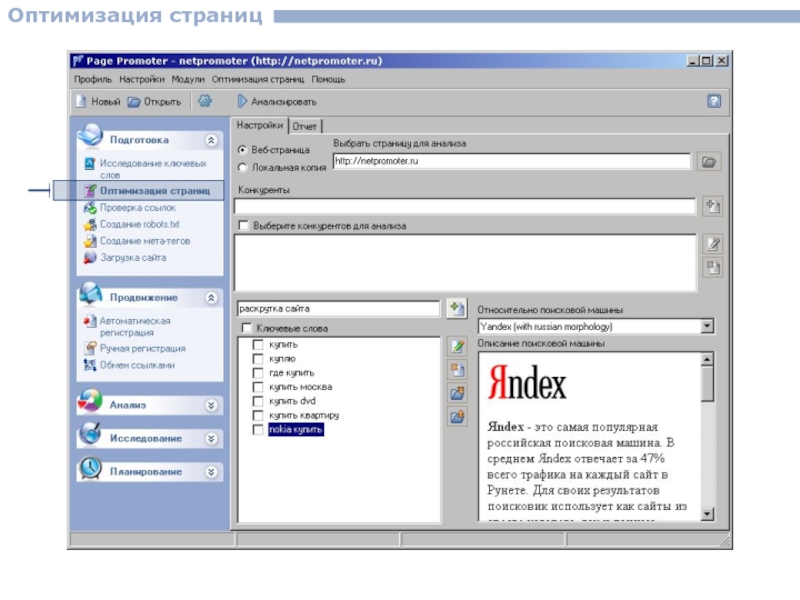Open help question mark icon

pyautogui.click(x=714, y=101)
